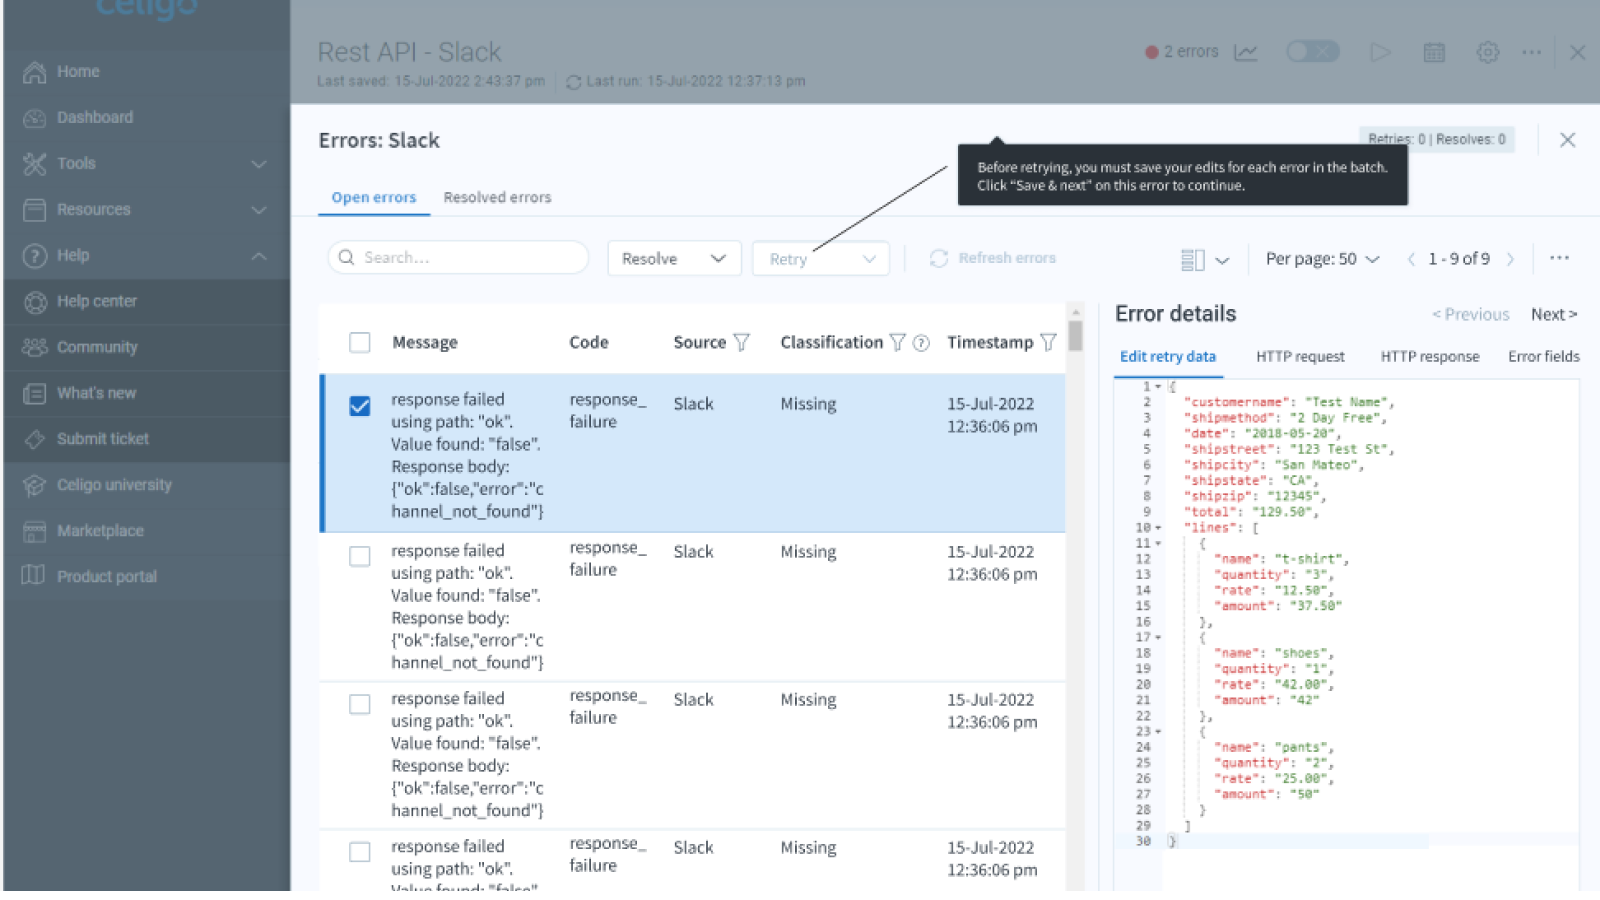The width and height of the screenshot is (1600, 900).
Task: Click the Tools wrench icon
Action: 35,164
